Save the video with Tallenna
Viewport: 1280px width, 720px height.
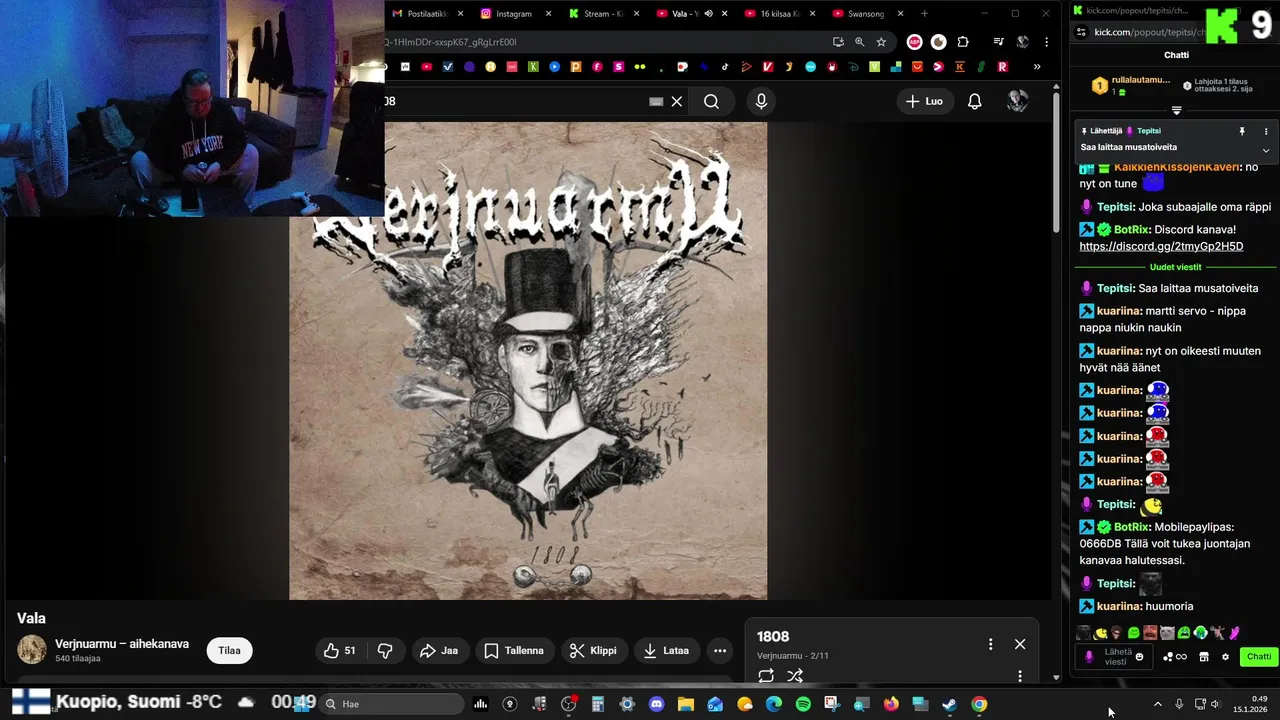coord(514,650)
